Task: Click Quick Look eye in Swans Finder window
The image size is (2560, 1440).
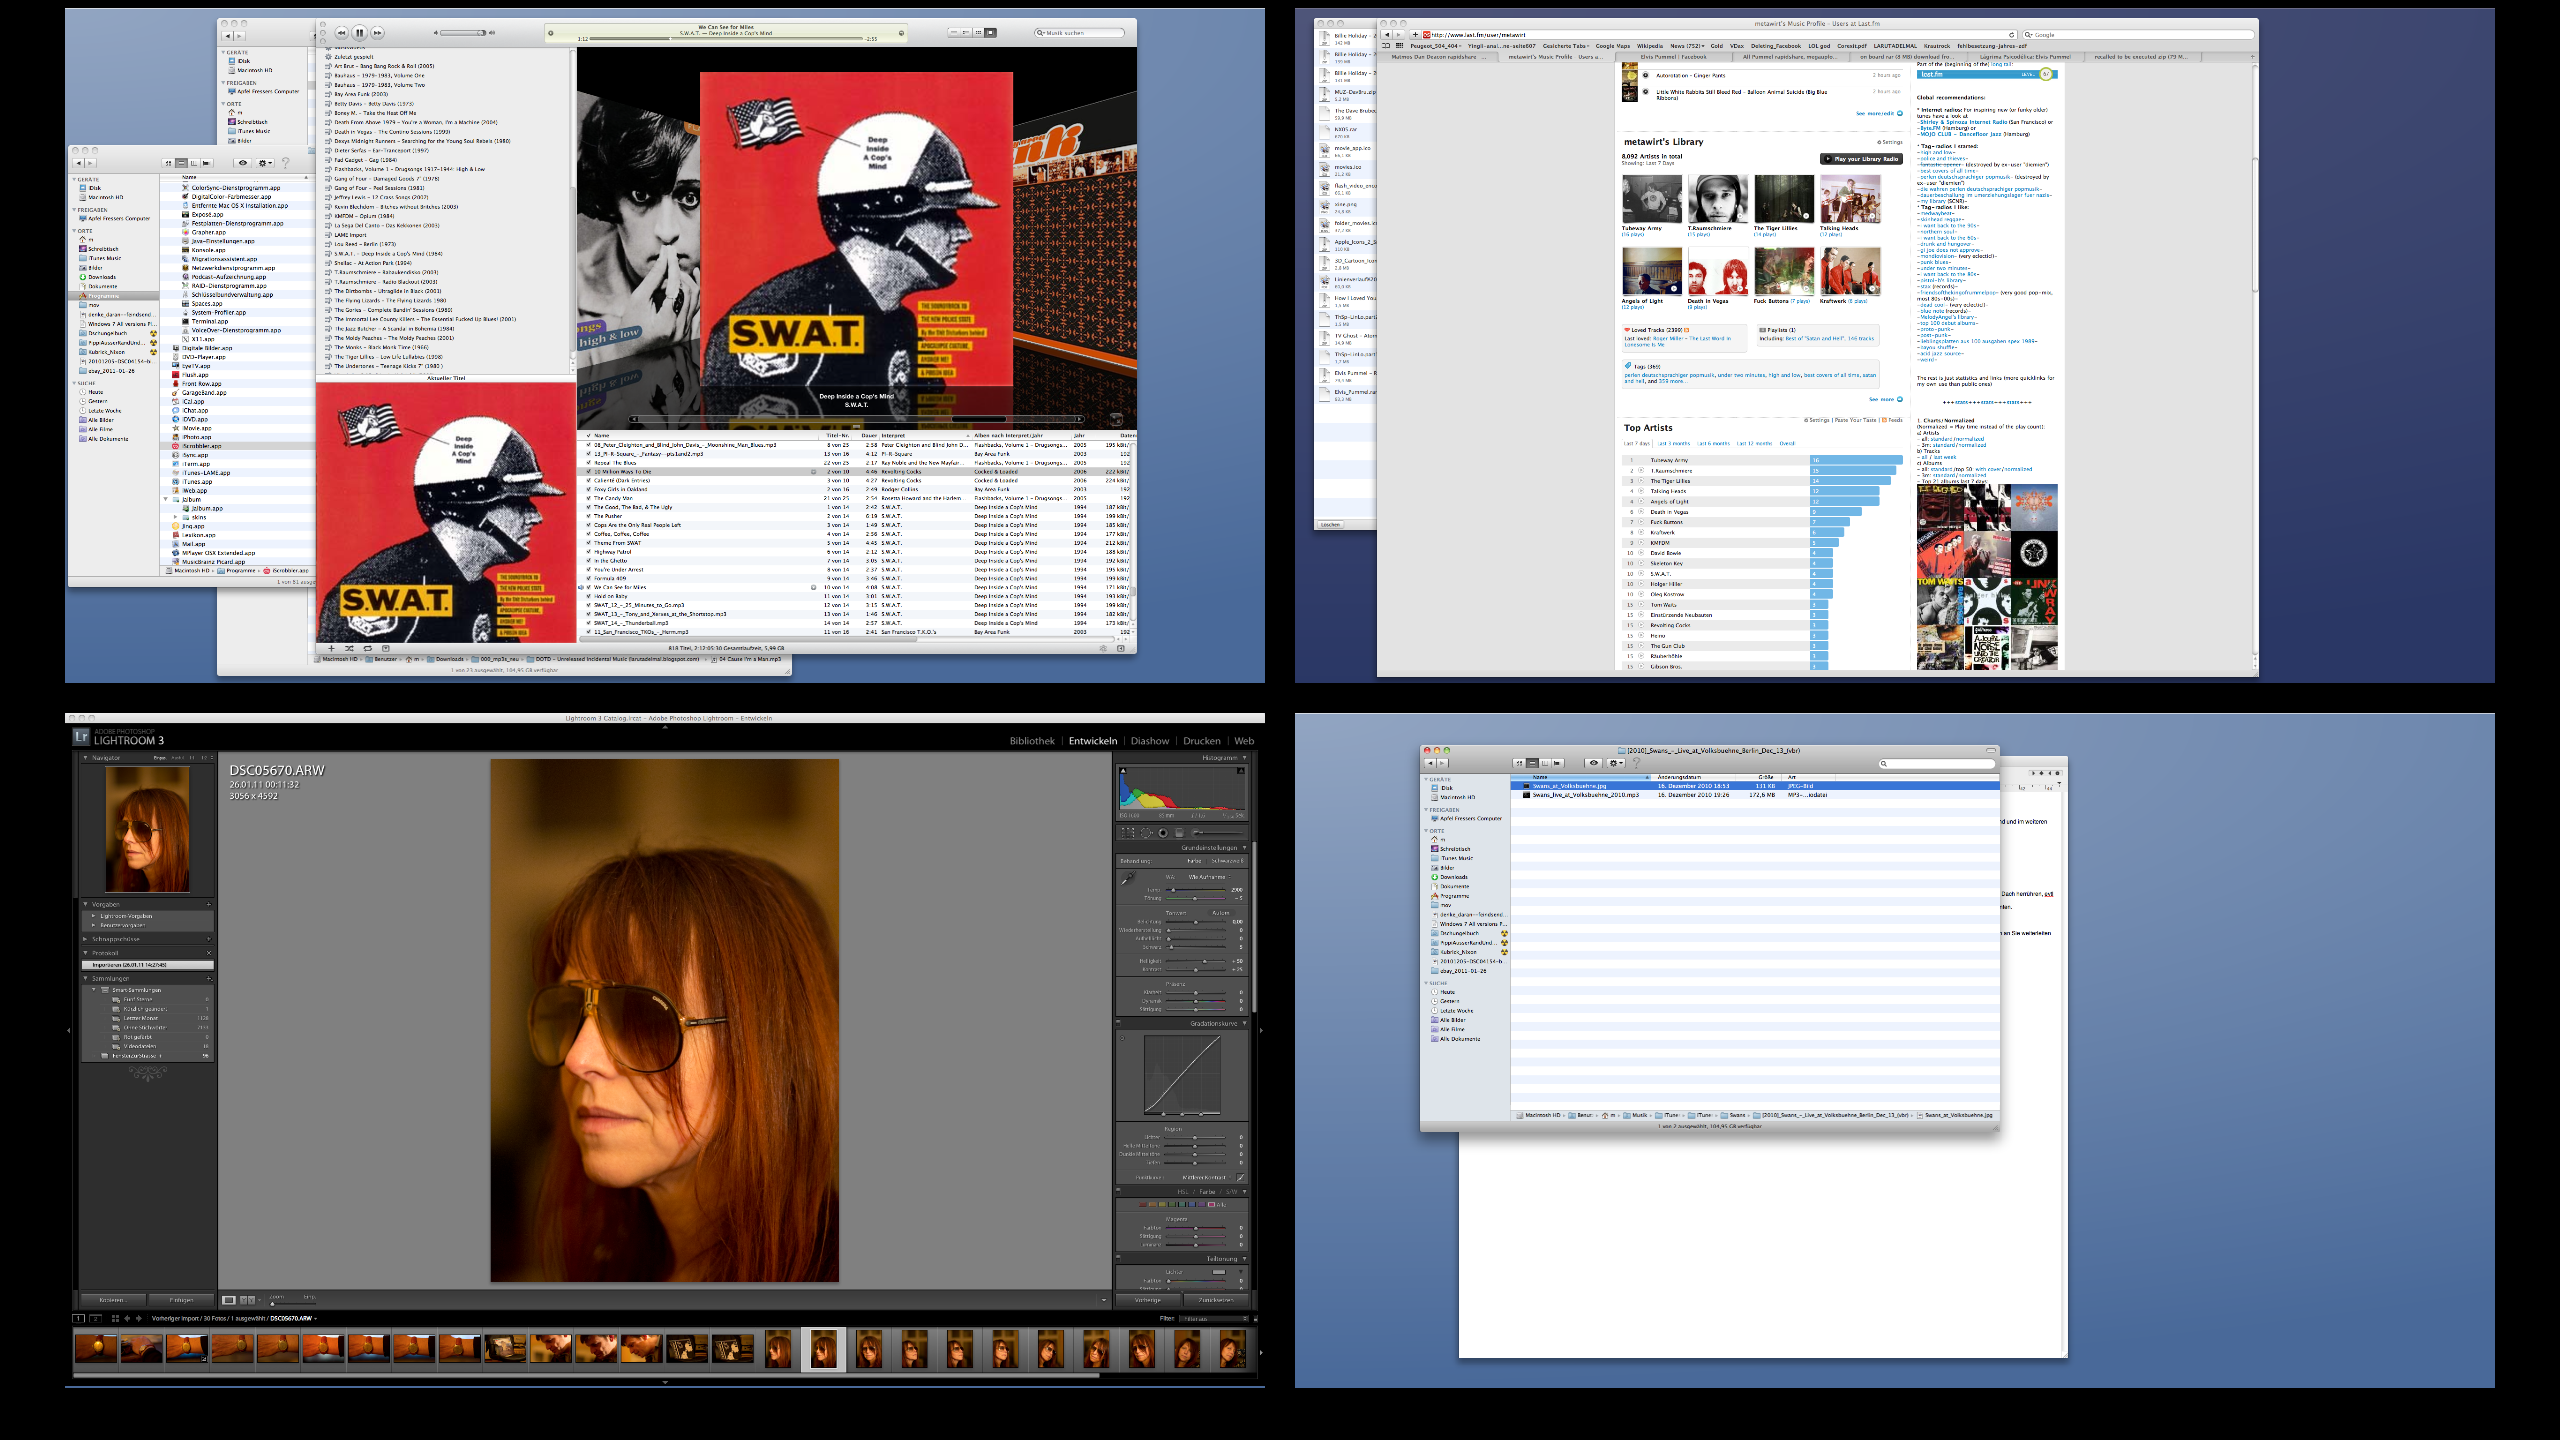Action: [1593, 763]
